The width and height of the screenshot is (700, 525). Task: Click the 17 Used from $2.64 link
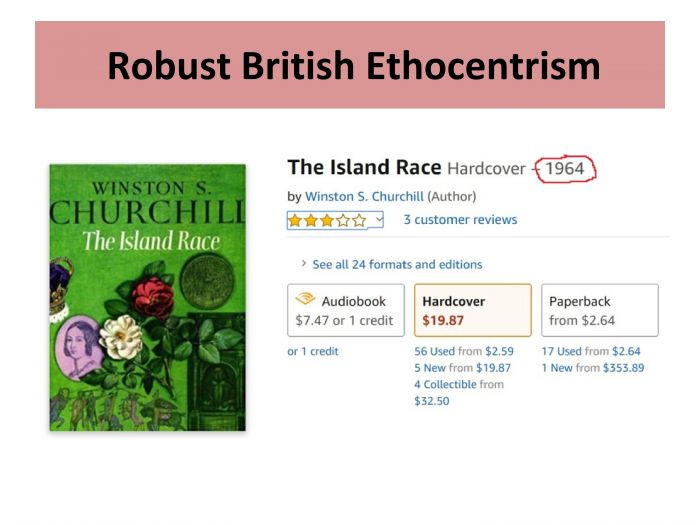[591, 351]
